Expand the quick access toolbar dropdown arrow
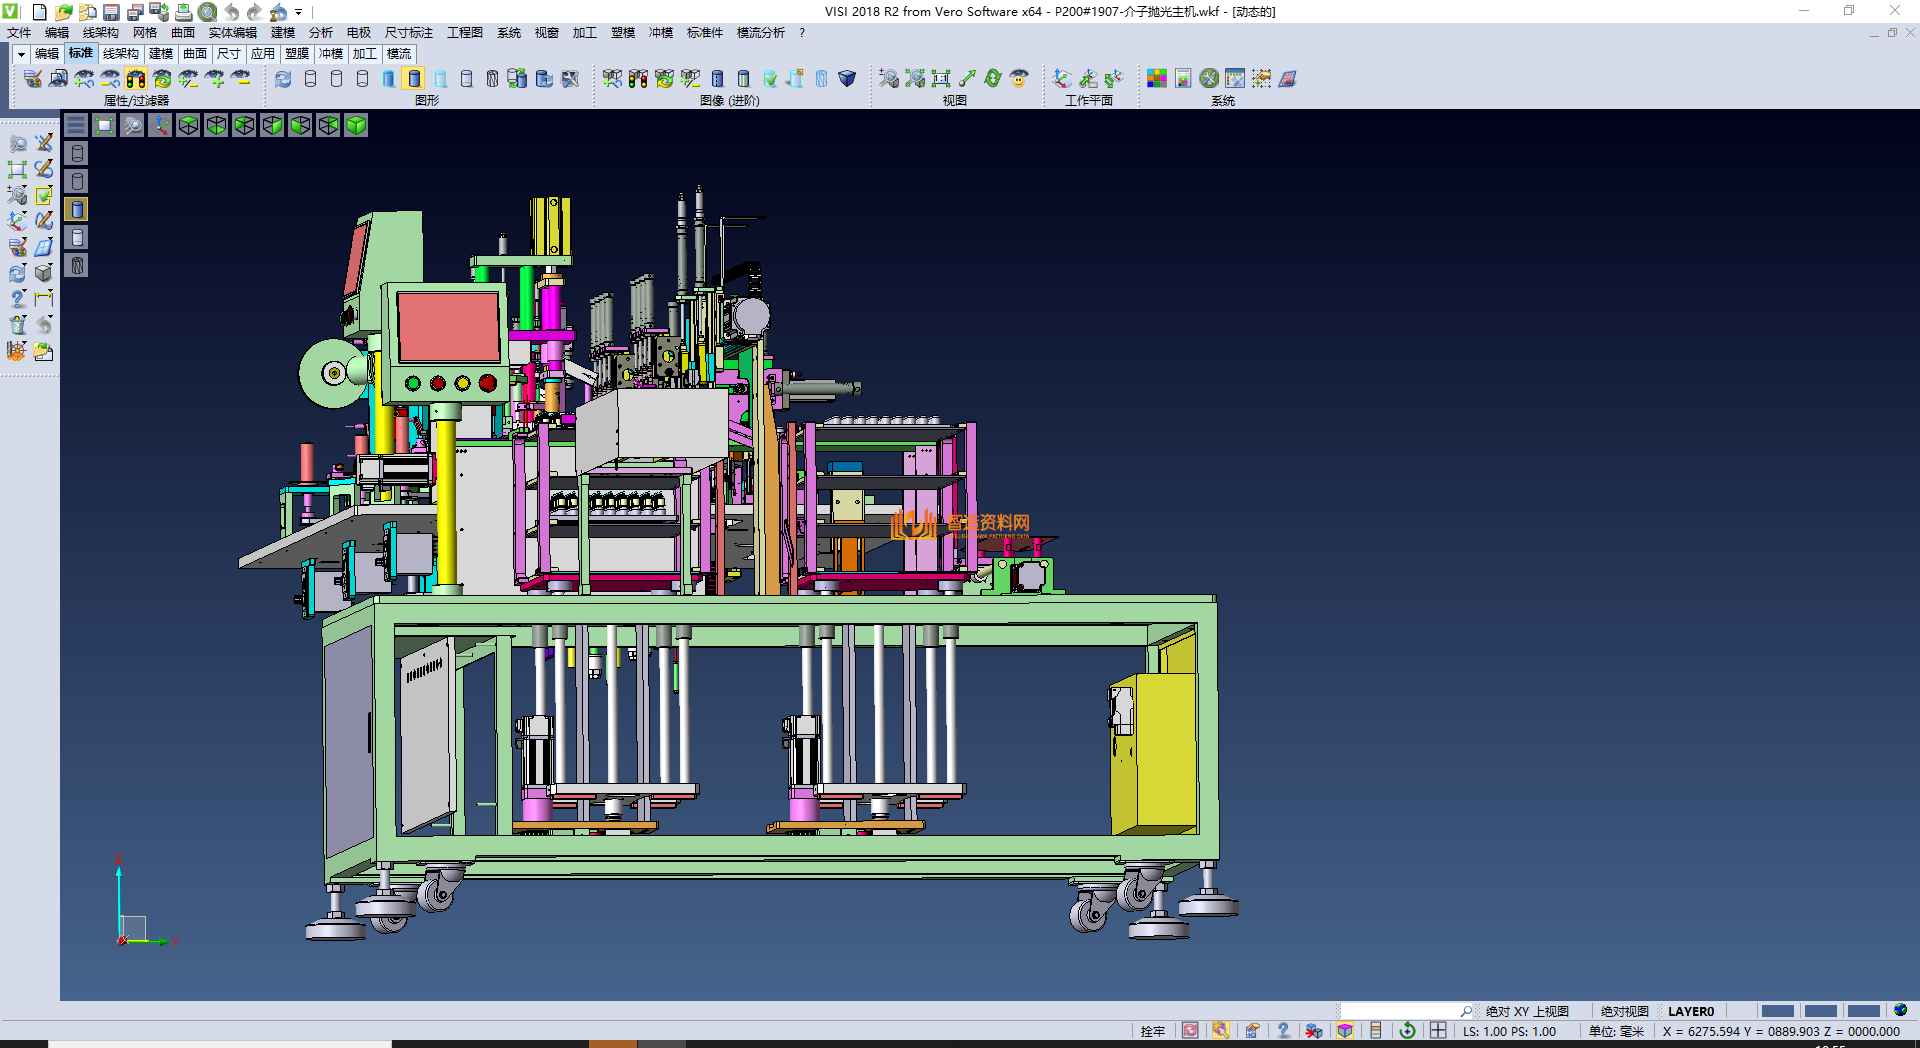 point(299,13)
